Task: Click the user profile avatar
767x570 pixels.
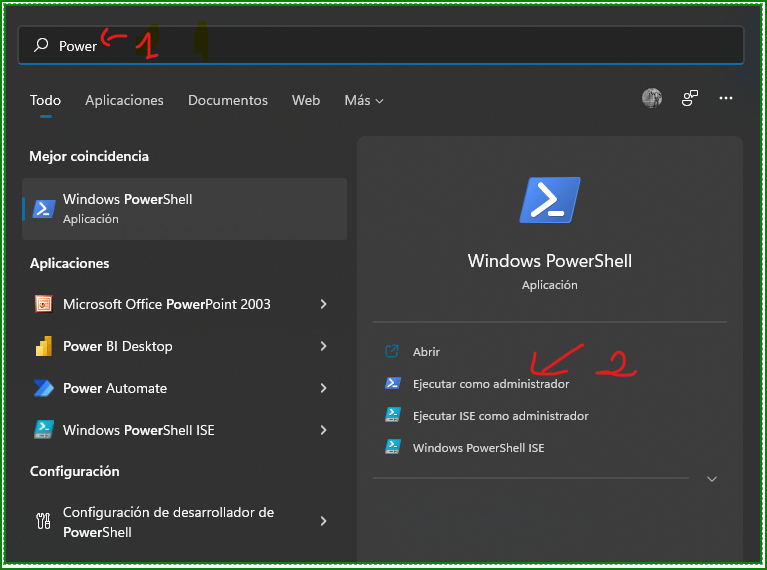Action: click(x=652, y=98)
